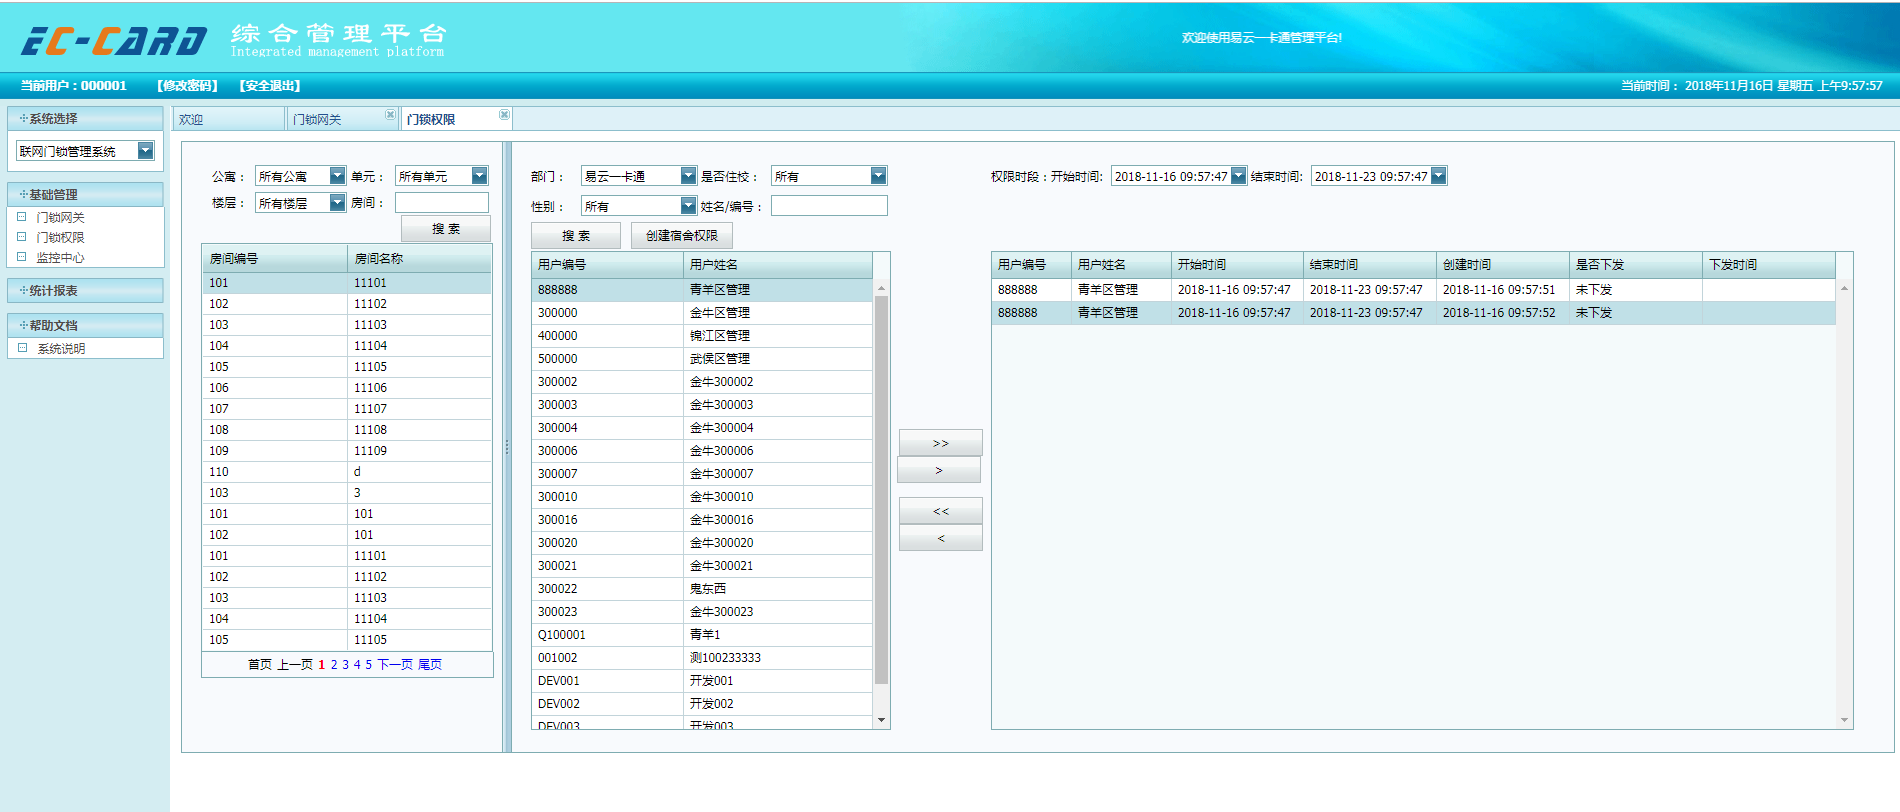Go to page 2 of the room list

tap(334, 664)
